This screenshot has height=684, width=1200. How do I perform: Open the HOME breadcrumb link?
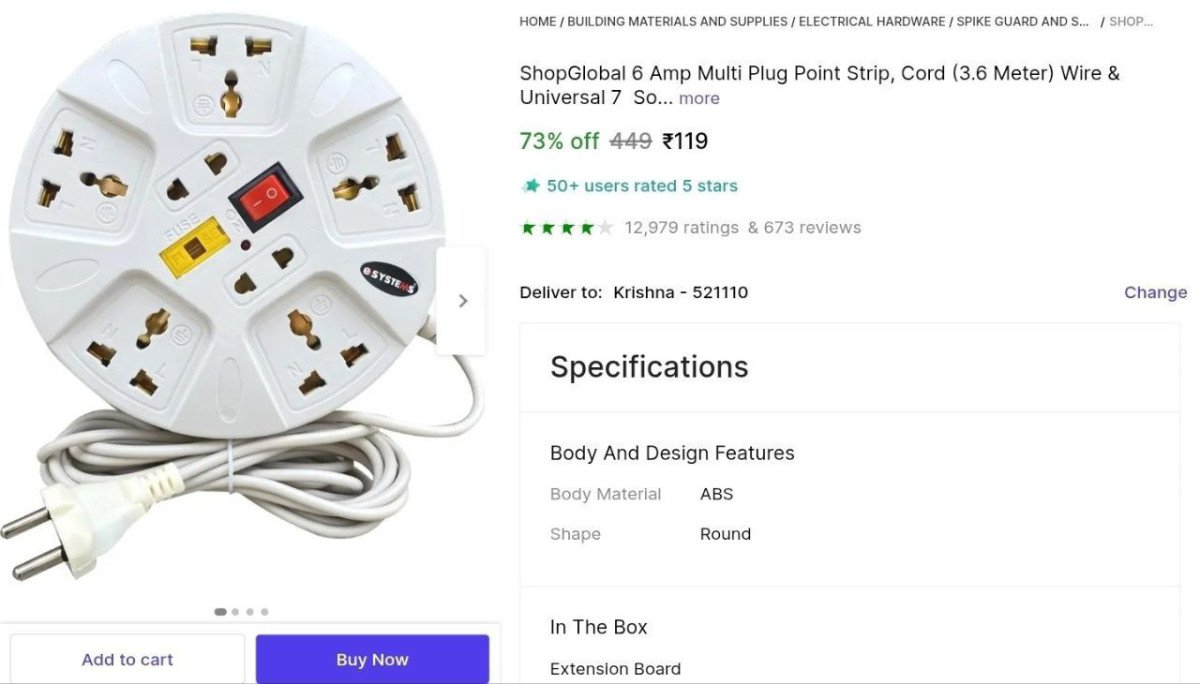pyautogui.click(x=537, y=21)
